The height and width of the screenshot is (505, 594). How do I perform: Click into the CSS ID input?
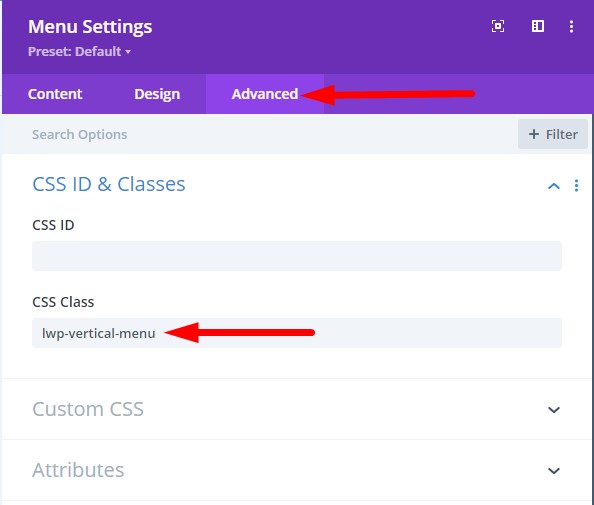pyautogui.click(x=297, y=256)
